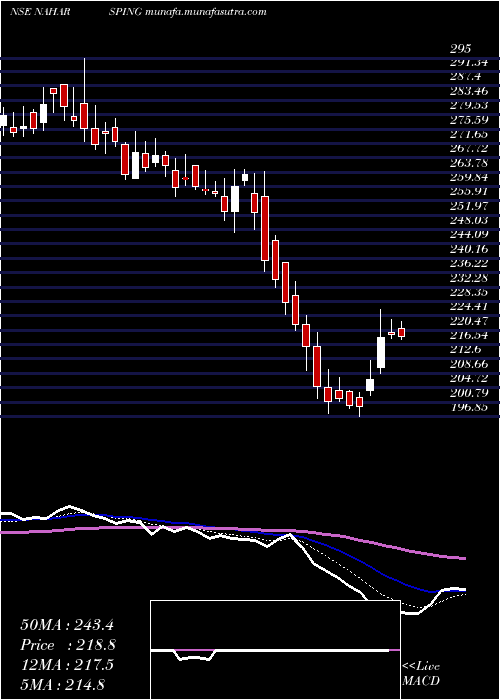Screen dimensions: 500x700
Task: Click the 212.6 price axis label
Action: coord(465,350)
